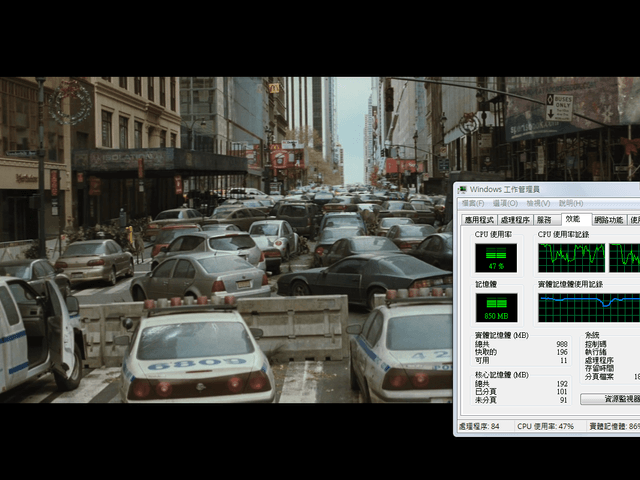Image resolution: width=640 pixels, height=480 pixels.
Task: Click the 可用 value 11
Action: (x=564, y=360)
